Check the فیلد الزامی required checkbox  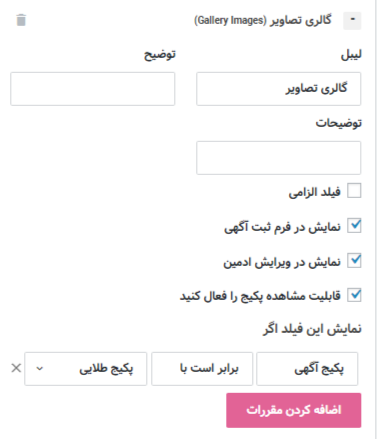click(354, 191)
